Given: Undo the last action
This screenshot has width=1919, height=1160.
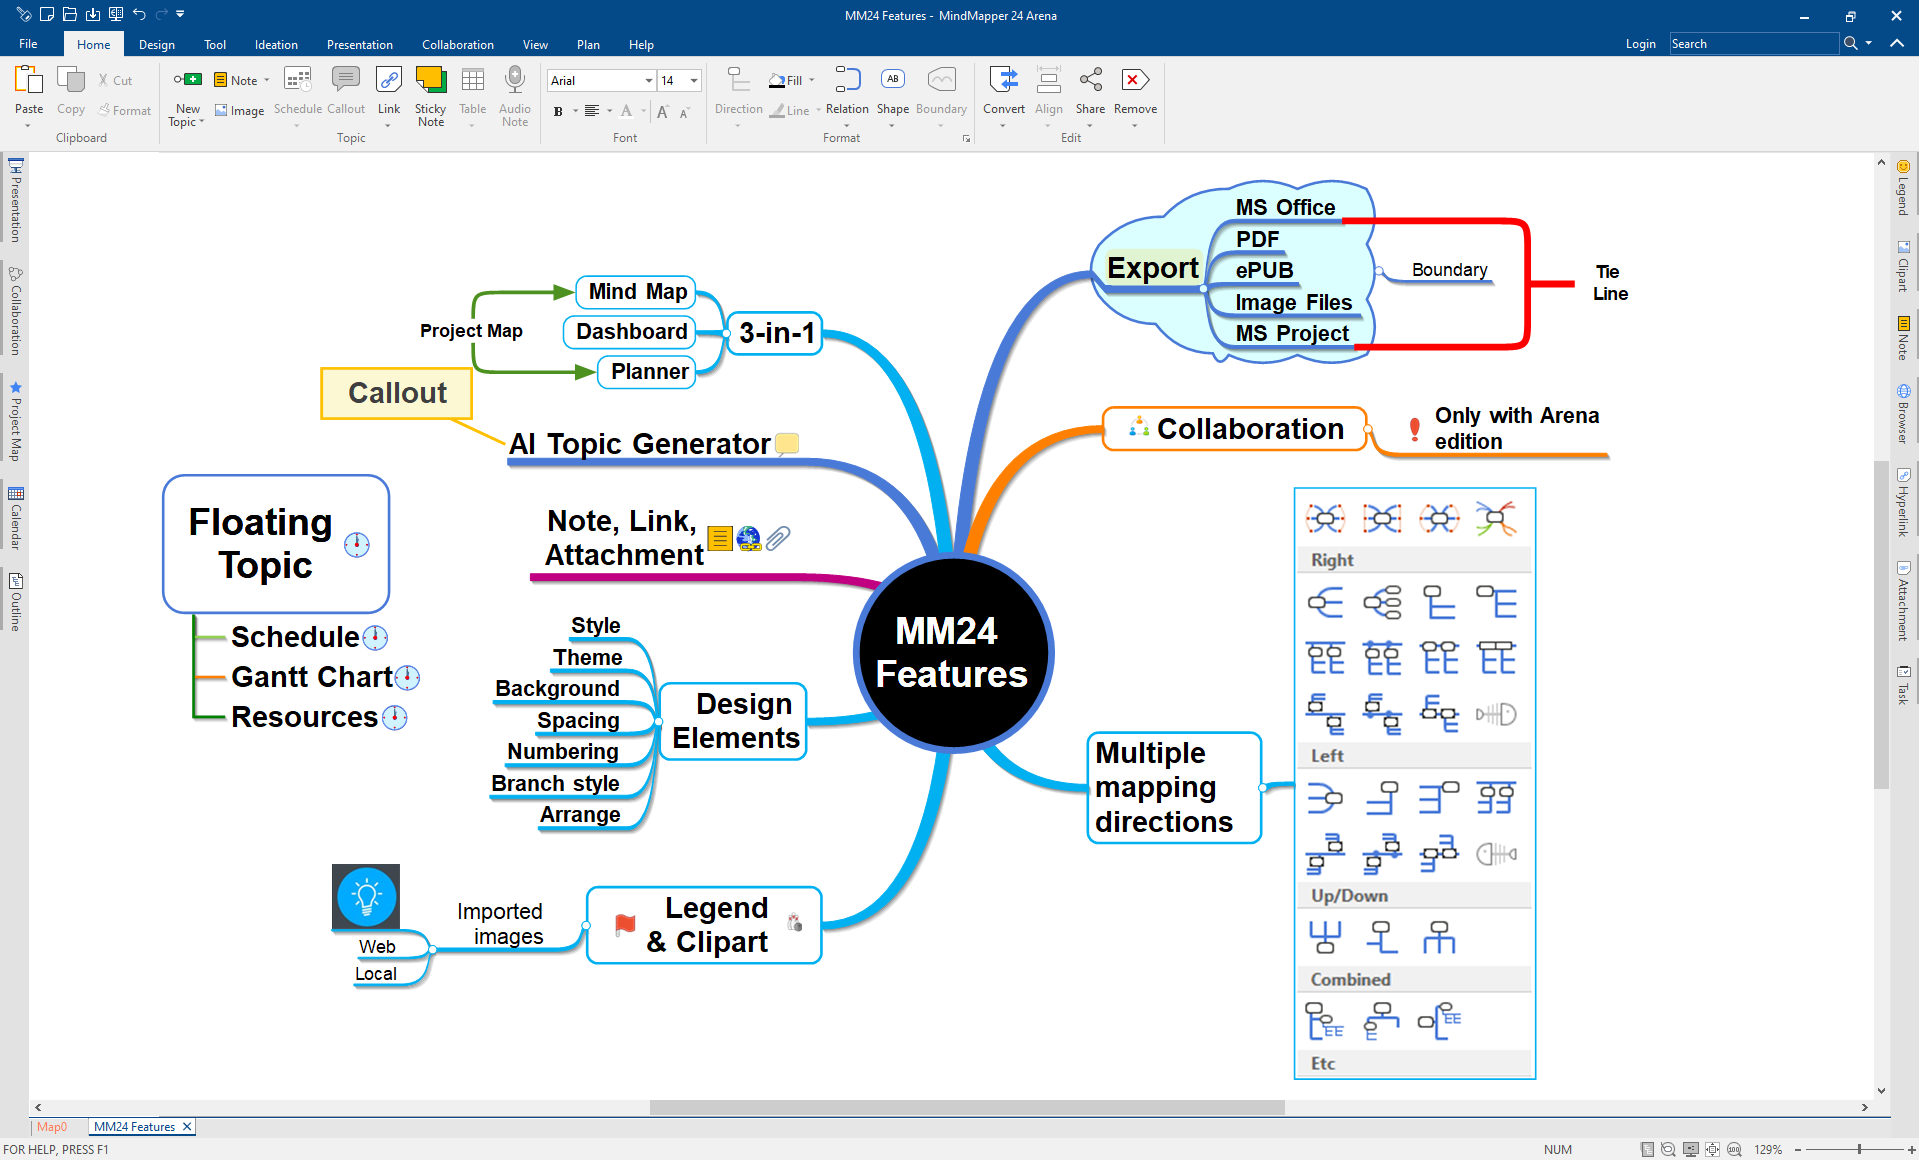Looking at the screenshot, I should 139,14.
